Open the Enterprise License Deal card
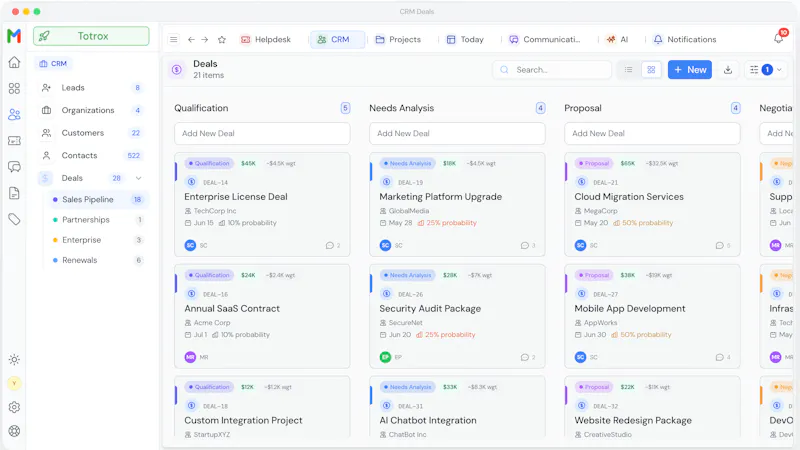The height and width of the screenshot is (450, 800). coord(262,204)
